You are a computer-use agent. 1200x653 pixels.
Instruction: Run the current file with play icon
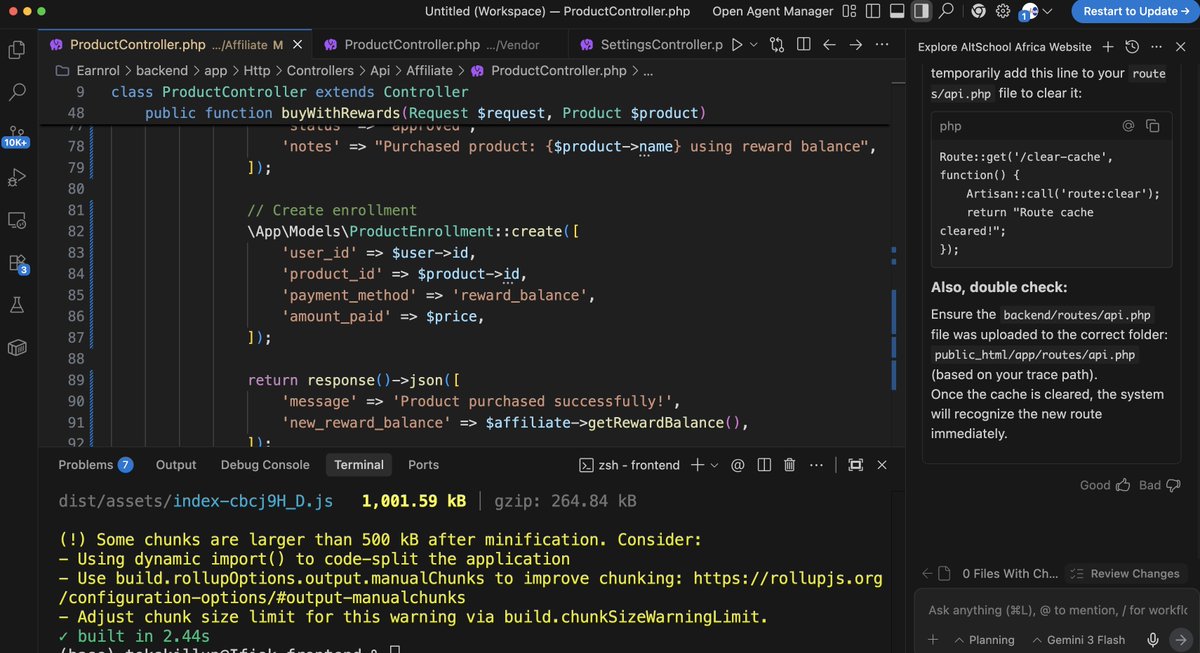click(737, 45)
